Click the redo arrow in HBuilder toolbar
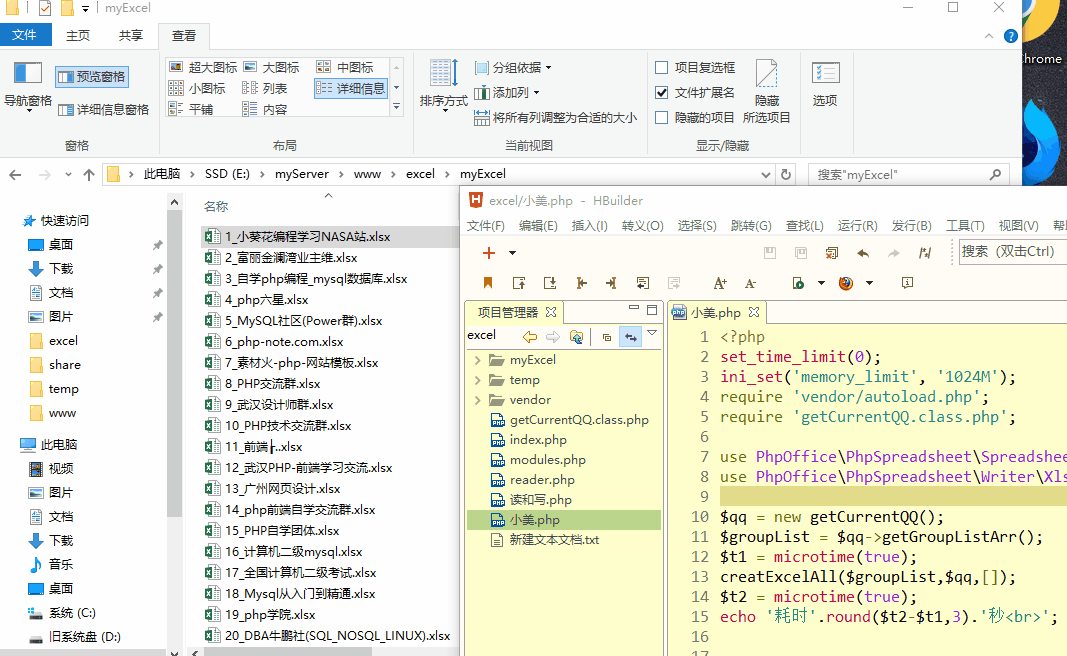1067x656 pixels. [x=893, y=253]
